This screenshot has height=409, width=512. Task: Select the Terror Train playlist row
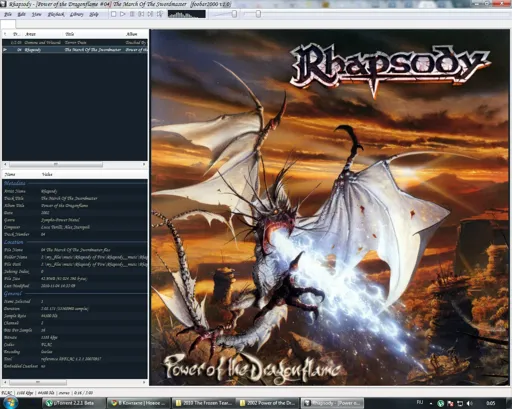coord(75,43)
